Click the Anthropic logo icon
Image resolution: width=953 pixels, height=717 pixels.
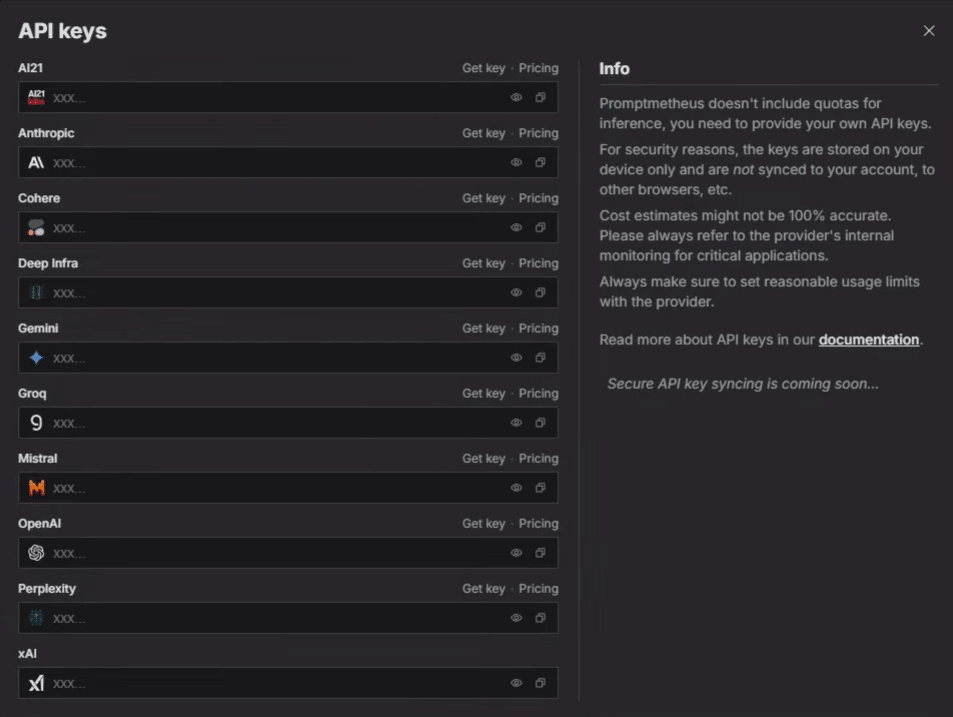36,162
